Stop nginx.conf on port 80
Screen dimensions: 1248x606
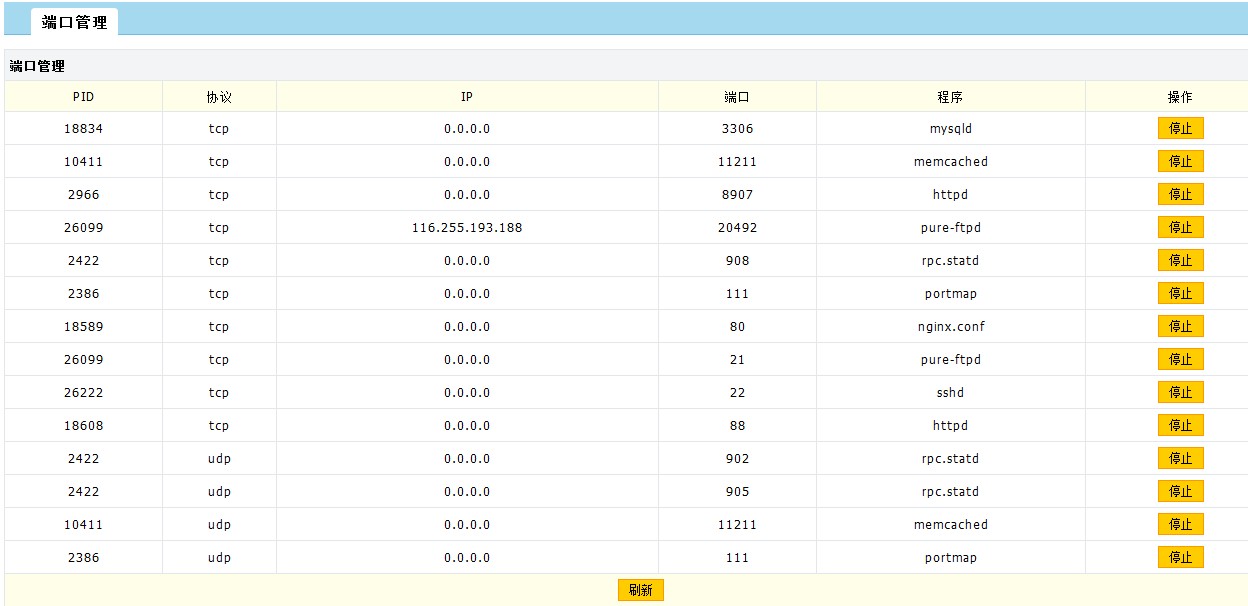coord(1180,327)
